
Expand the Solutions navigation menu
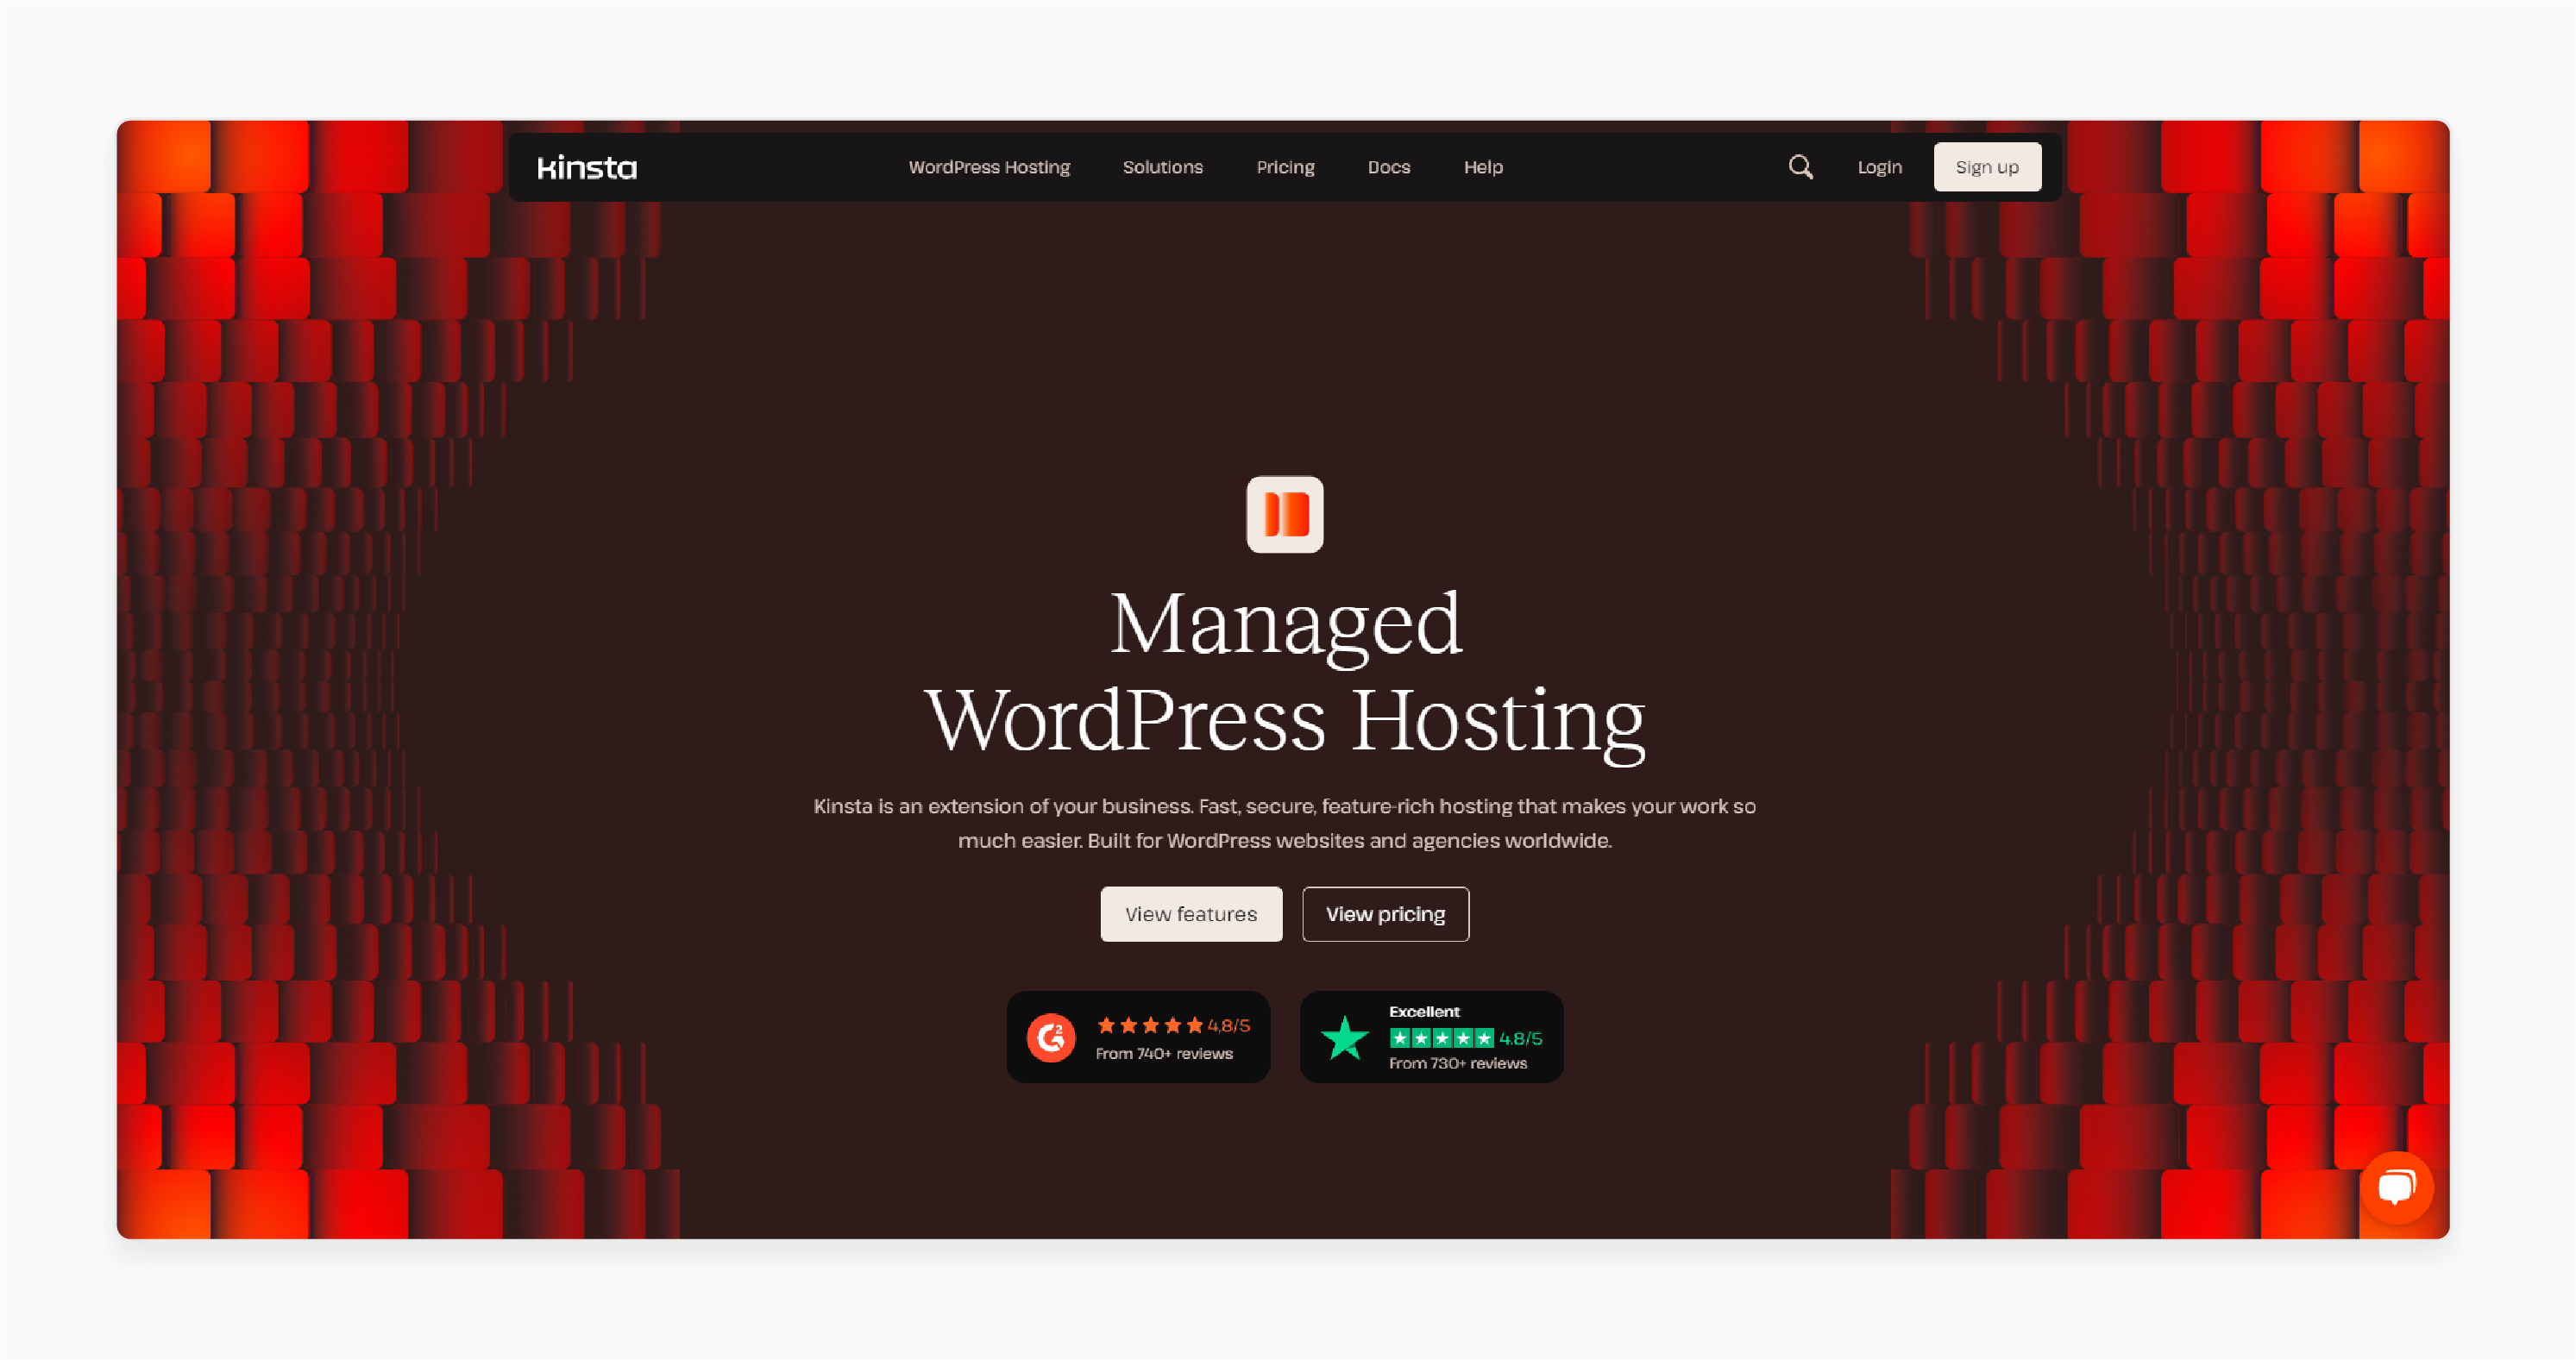point(1162,165)
